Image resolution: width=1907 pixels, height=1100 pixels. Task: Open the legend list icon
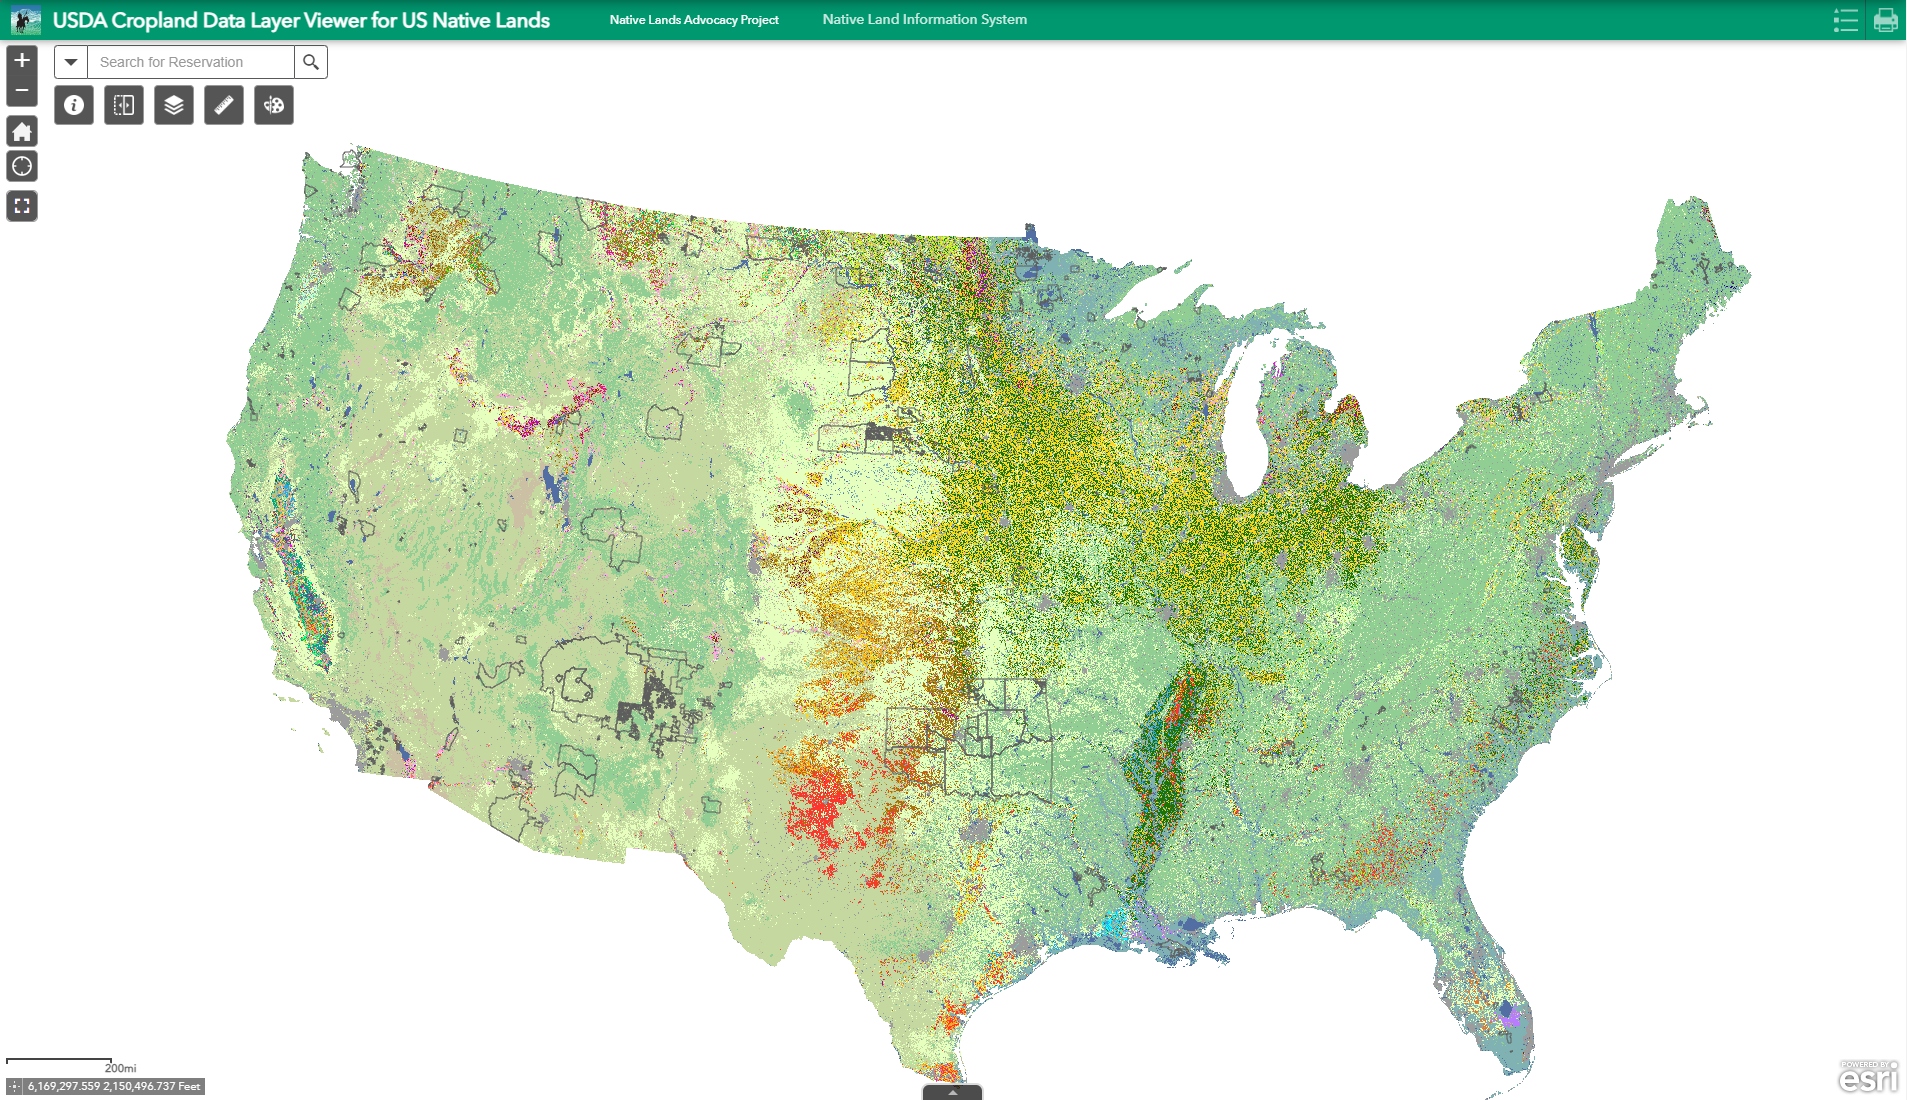click(1846, 20)
